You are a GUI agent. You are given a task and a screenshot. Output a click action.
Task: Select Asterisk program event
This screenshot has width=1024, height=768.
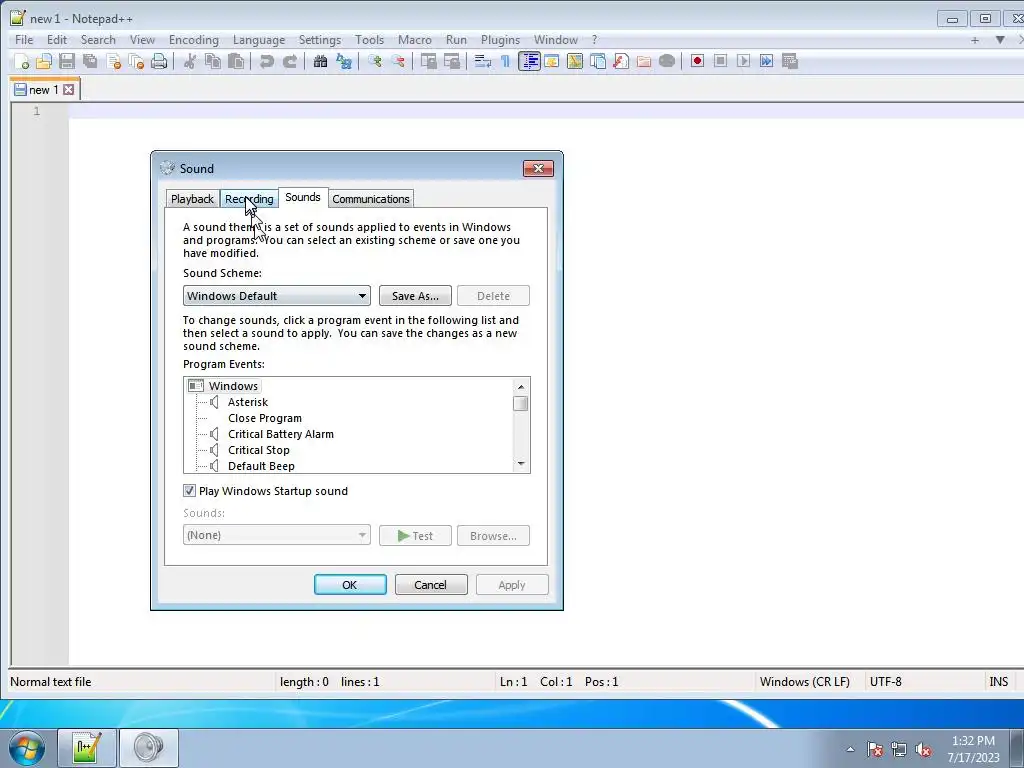248,402
